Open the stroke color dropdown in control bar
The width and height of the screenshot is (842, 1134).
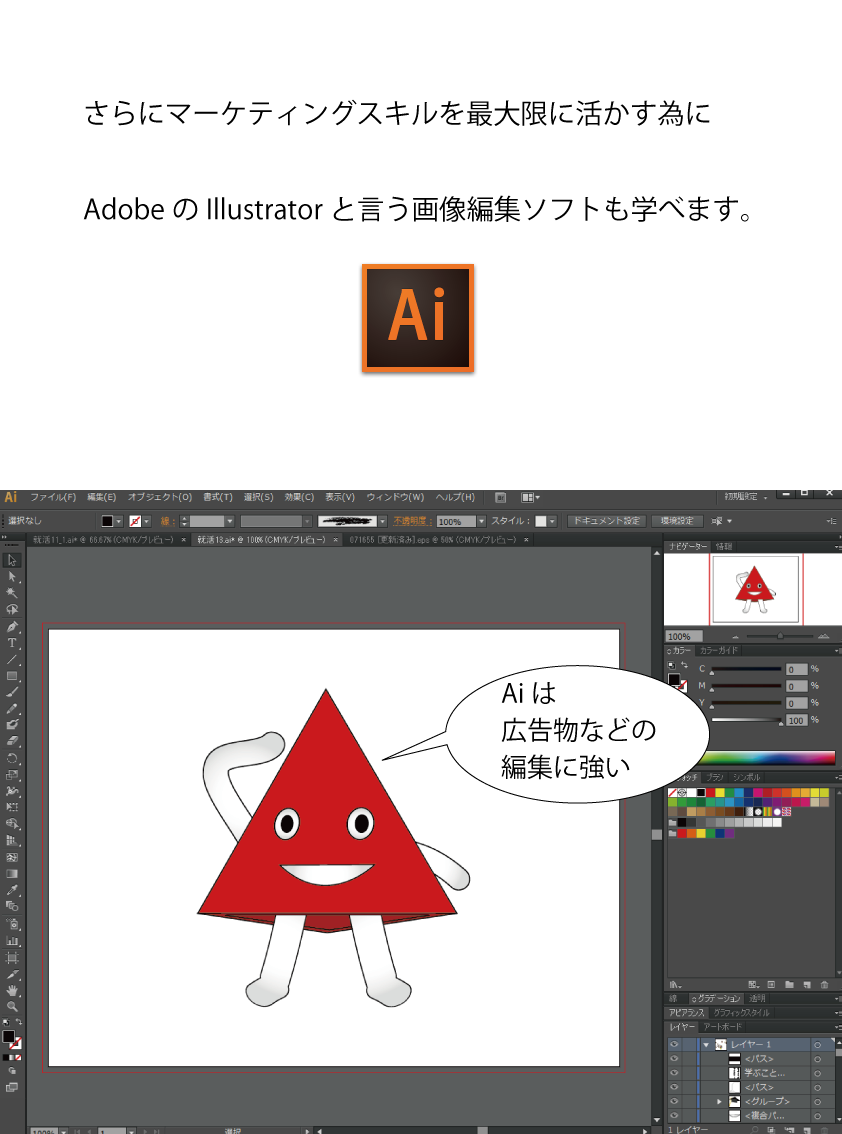(146, 521)
